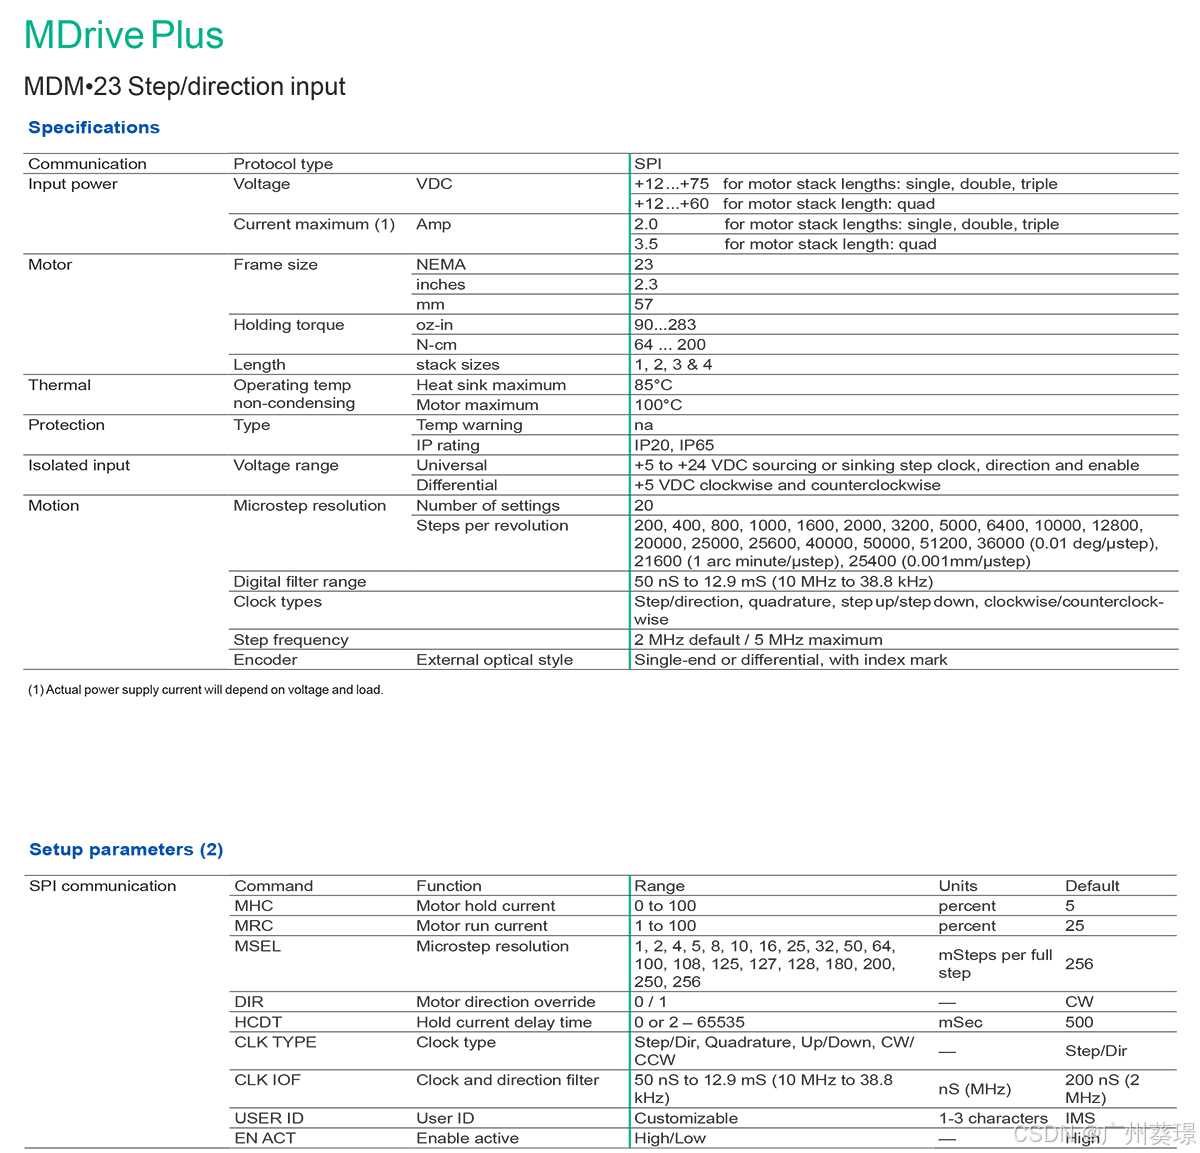Select the "Digital filter range" cell
Viewport: 1200px width, 1153px height.
pos(300,582)
